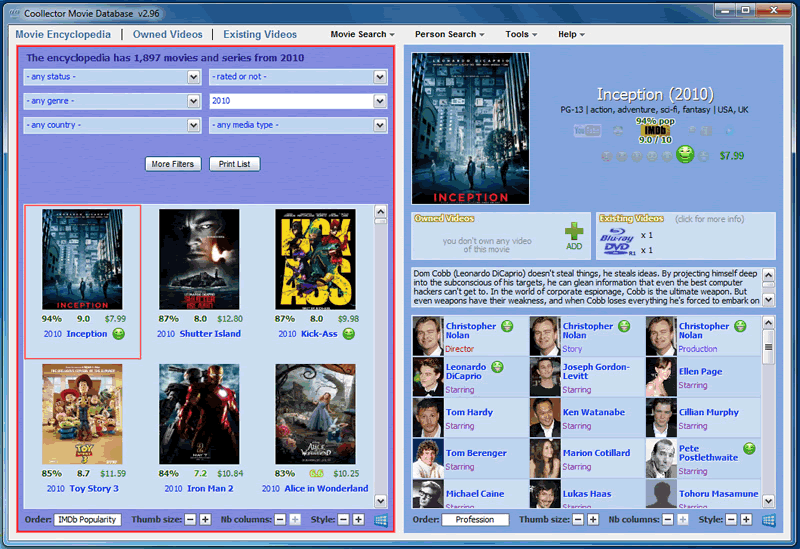
Task: Click smiley next to Christopher Nolan Director
Action: (x=507, y=326)
